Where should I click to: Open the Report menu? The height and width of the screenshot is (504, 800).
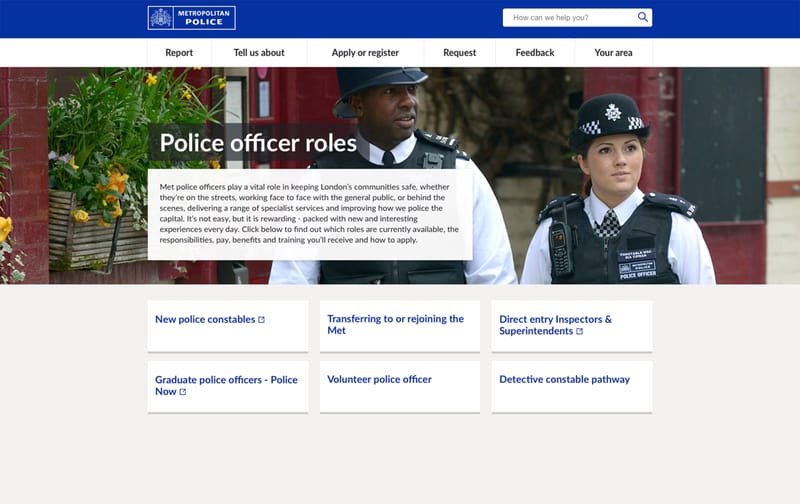click(179, 53)
